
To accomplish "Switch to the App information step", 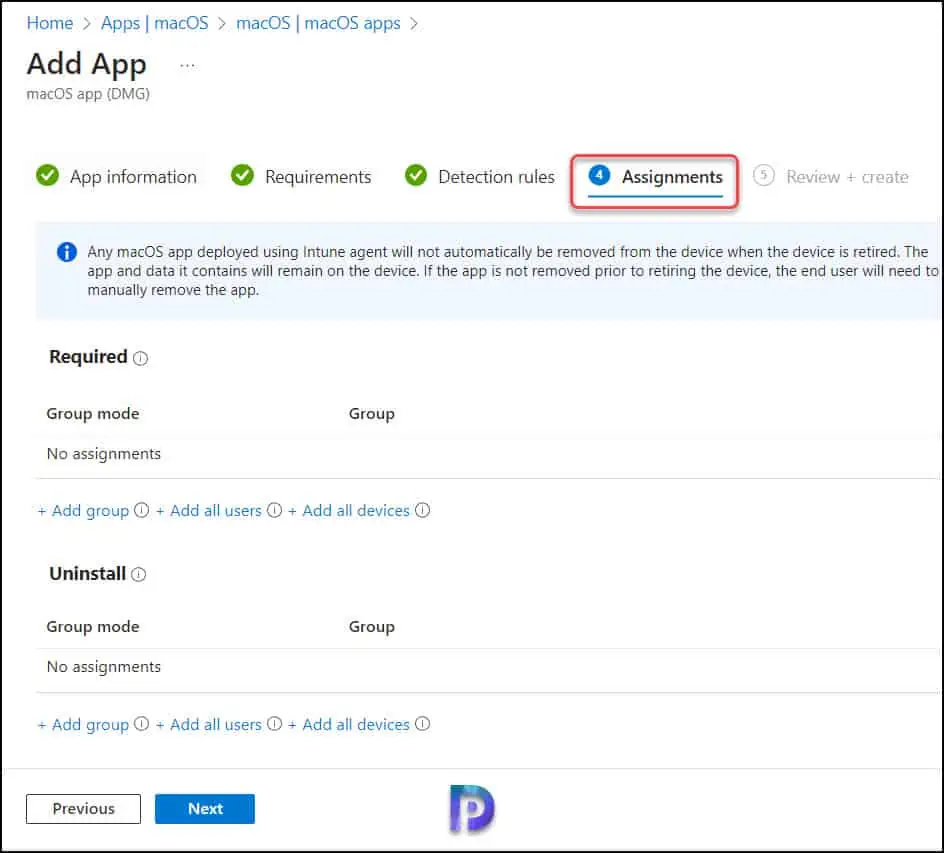I will click(x=116, y=176).
